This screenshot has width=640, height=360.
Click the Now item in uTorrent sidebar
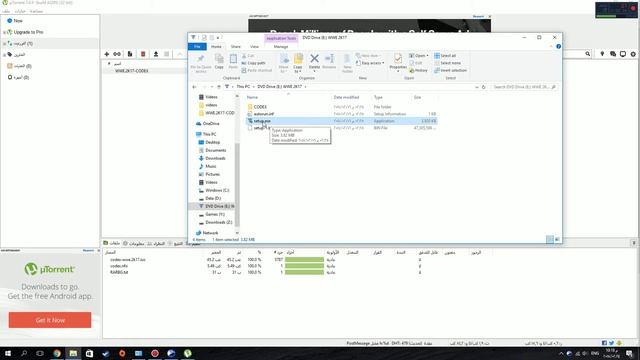click(x=15, y=20)
